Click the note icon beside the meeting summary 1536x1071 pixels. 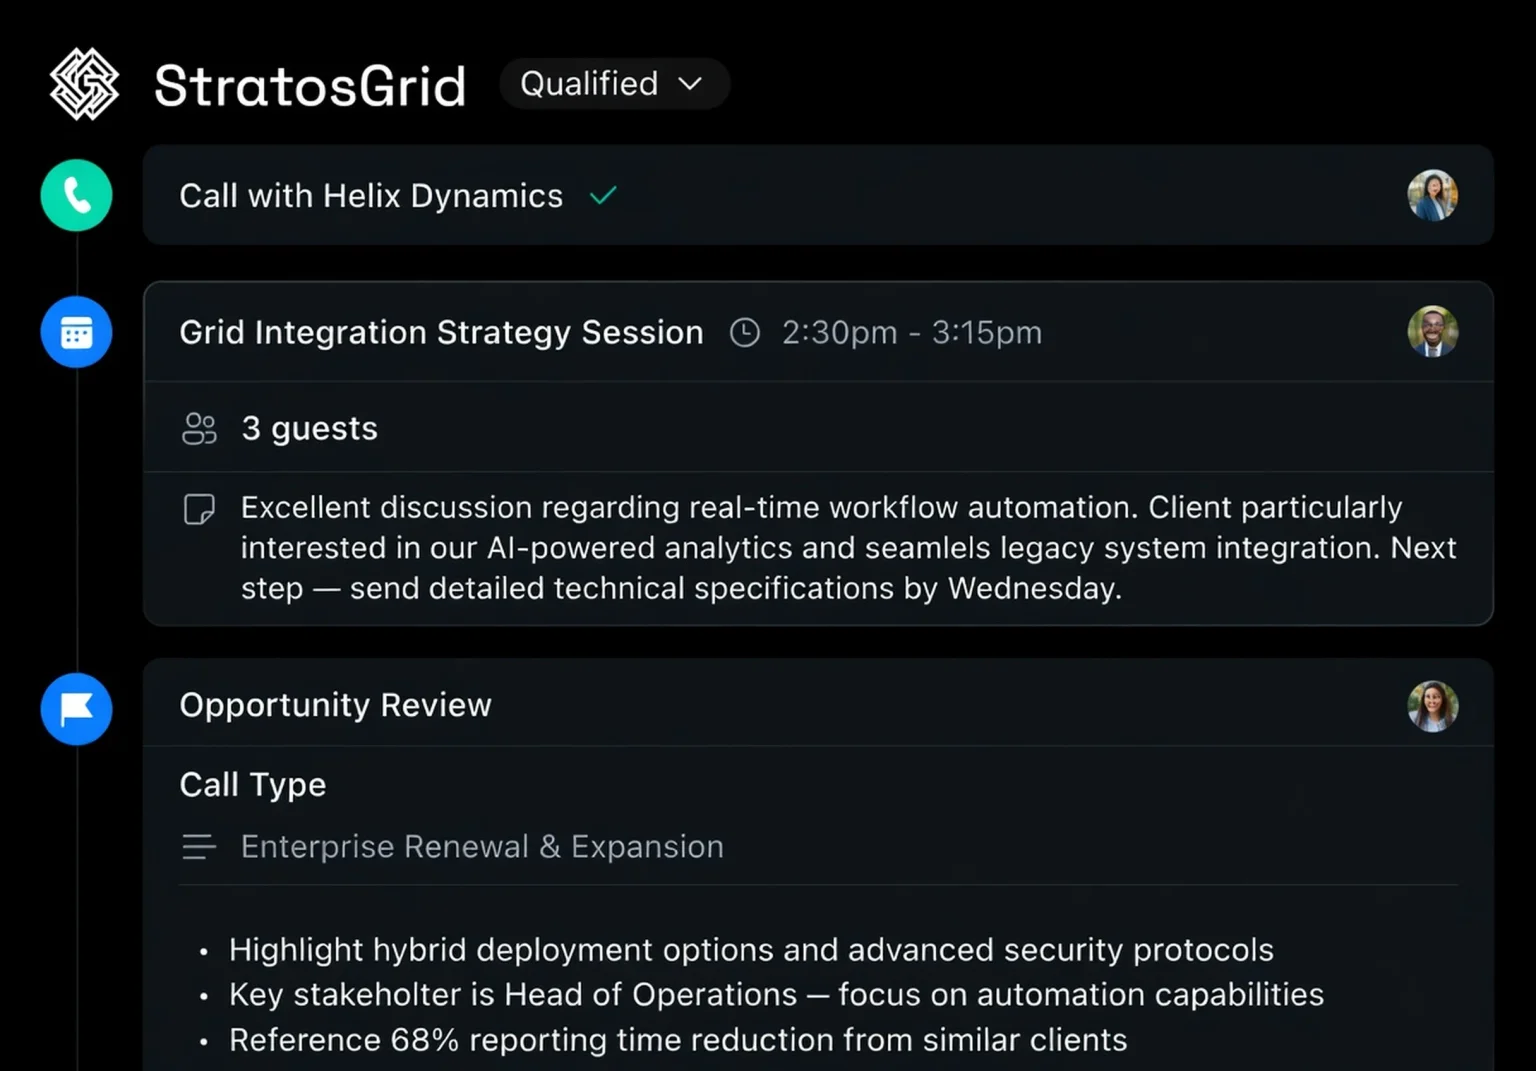pyautogui.click(x=200, y=508)
